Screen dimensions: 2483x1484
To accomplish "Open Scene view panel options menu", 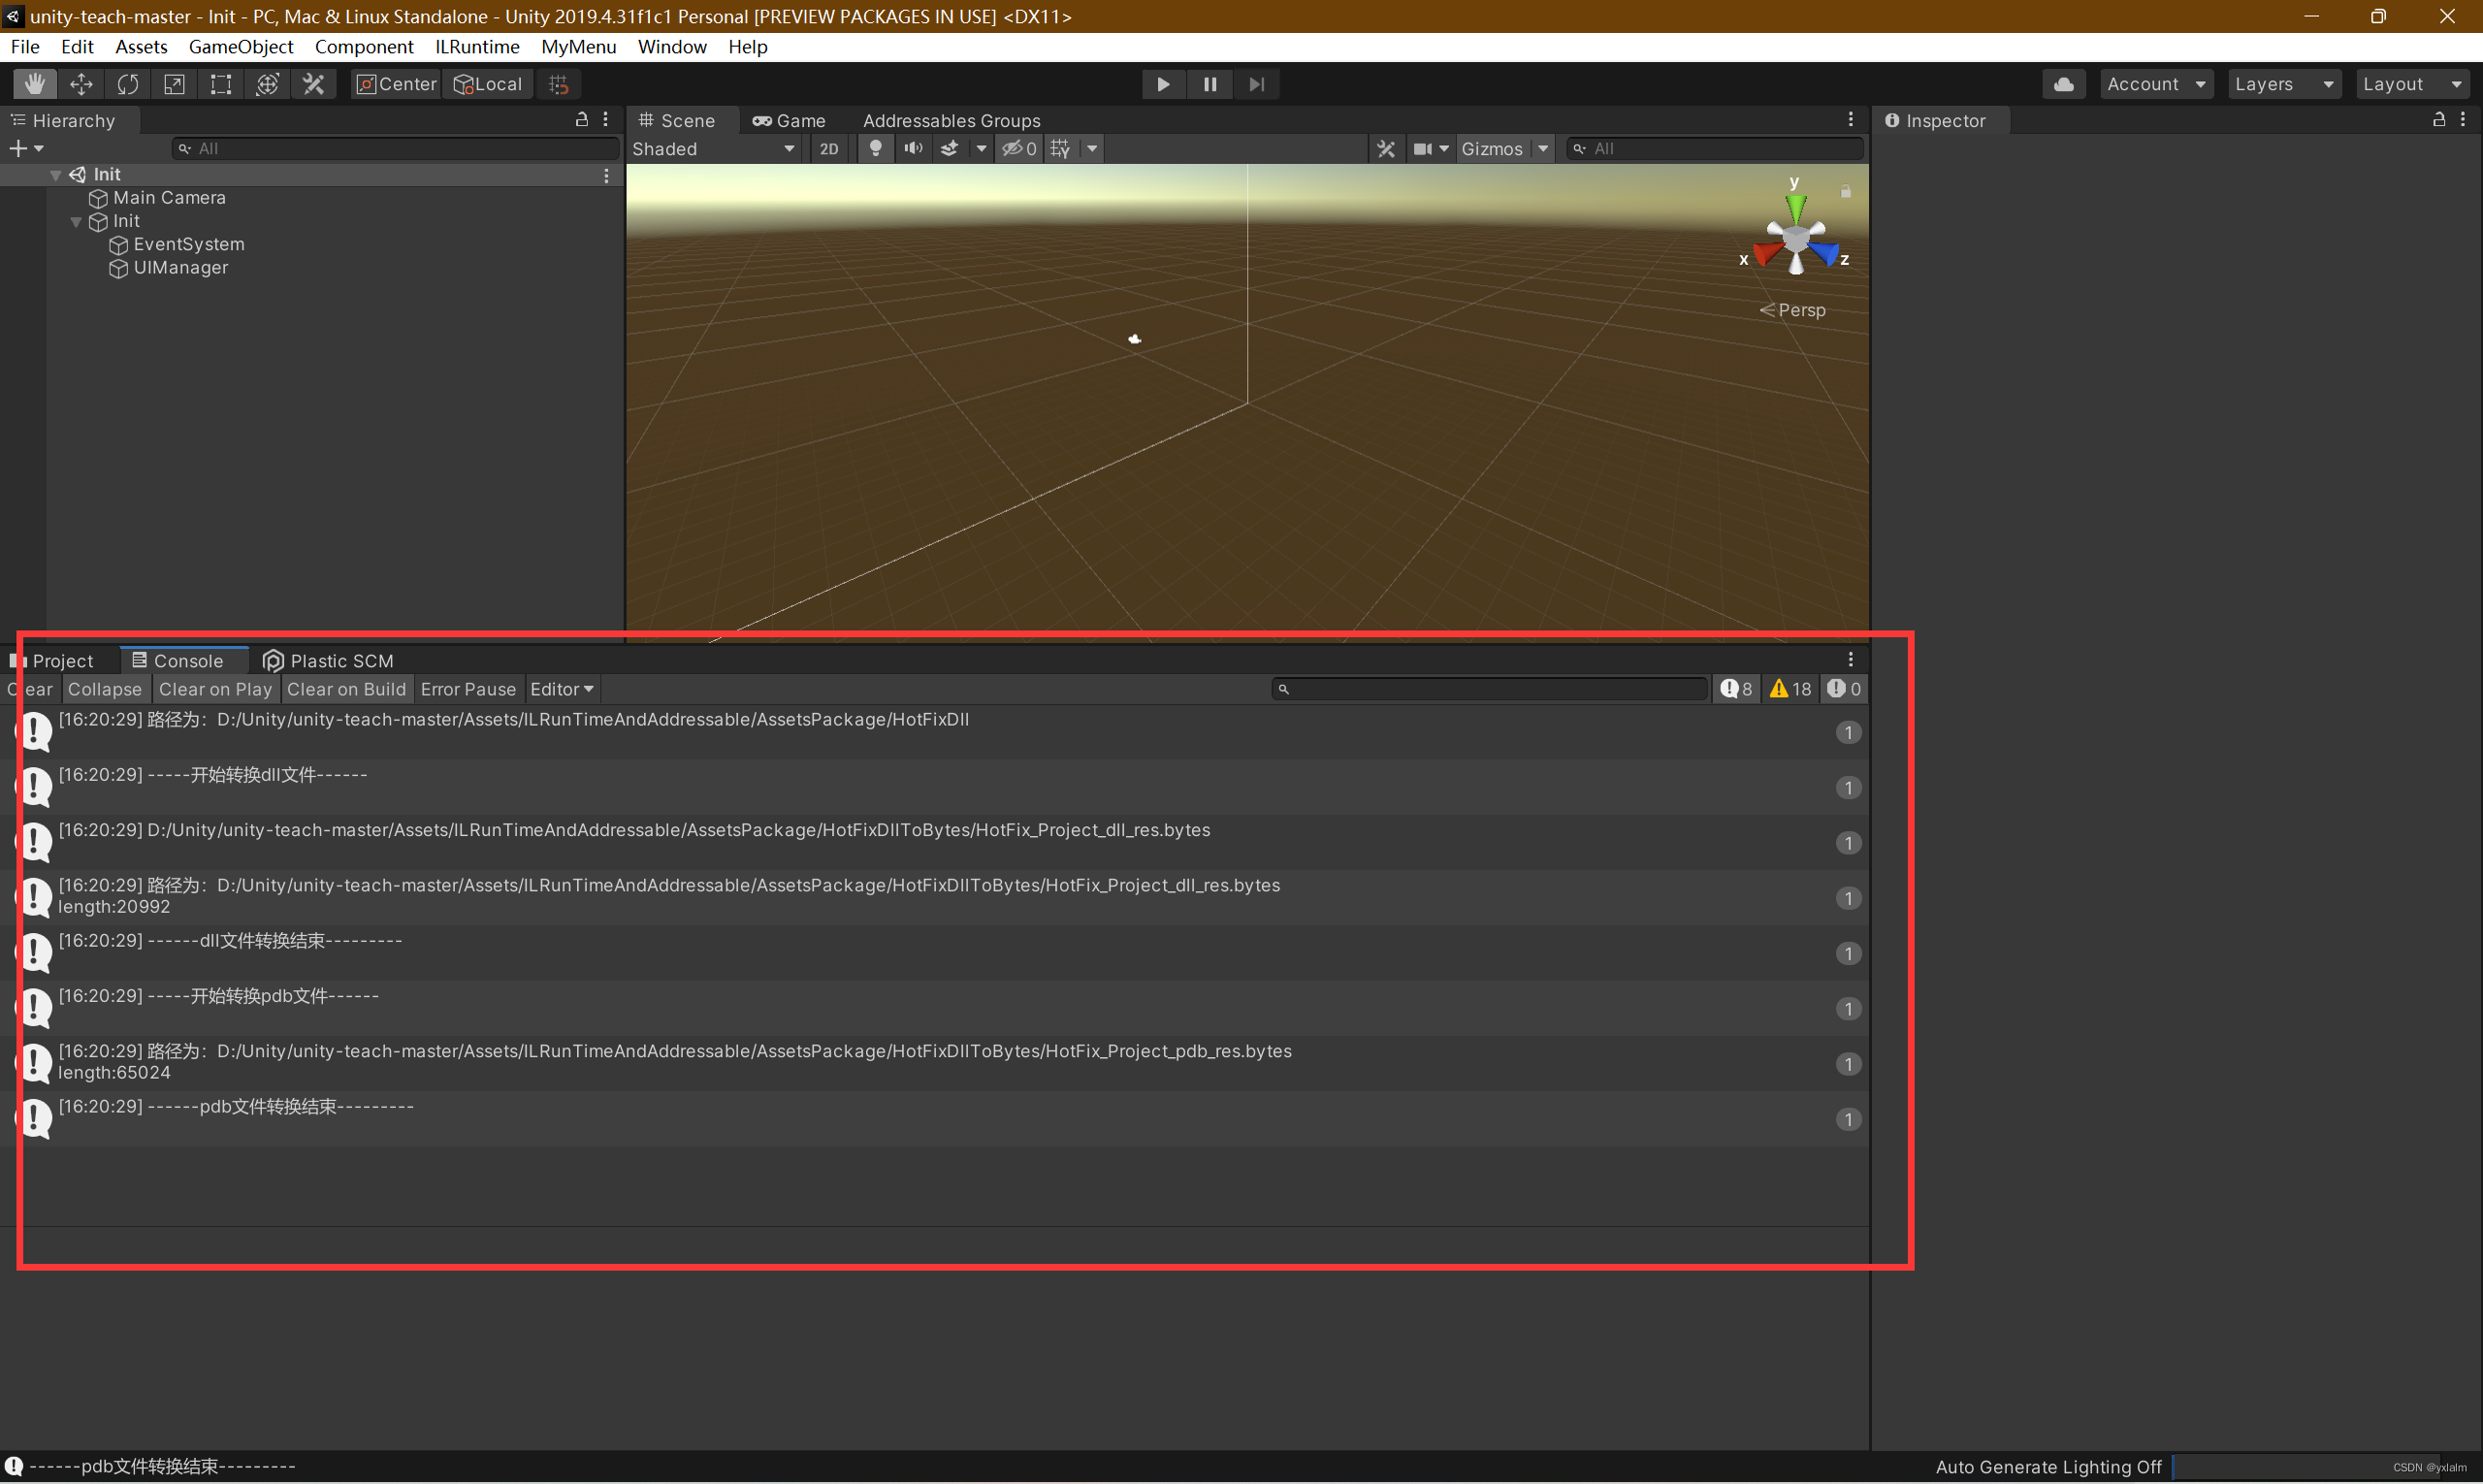I will click(x=1851, y=120).
